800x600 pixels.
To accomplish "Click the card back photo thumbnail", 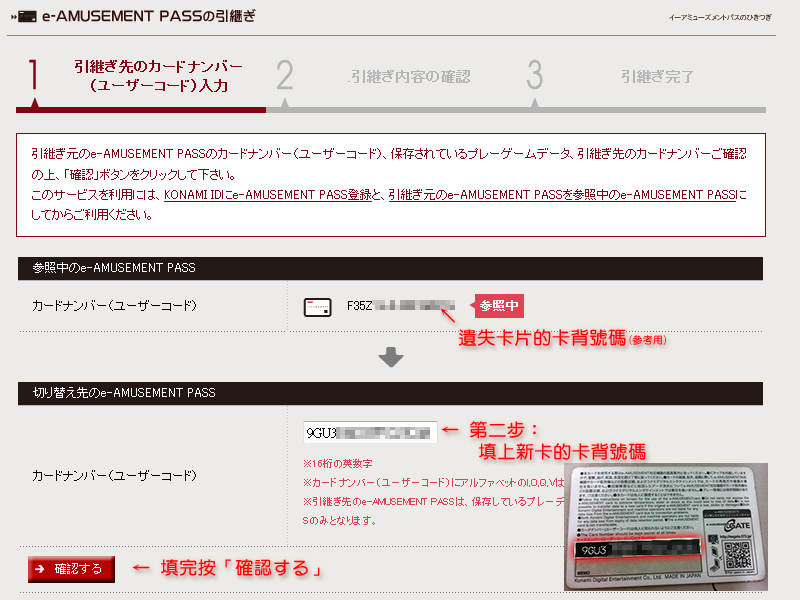I will 666,527.
